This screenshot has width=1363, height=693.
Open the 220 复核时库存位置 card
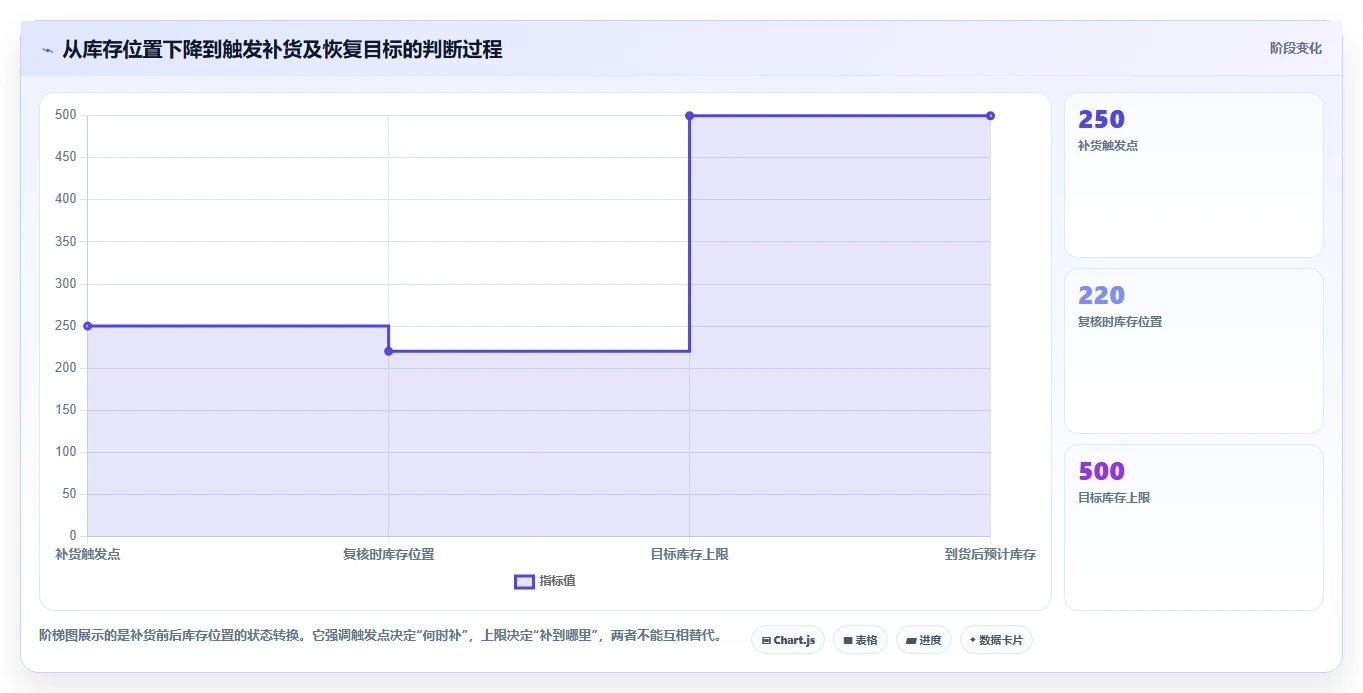1194,351
